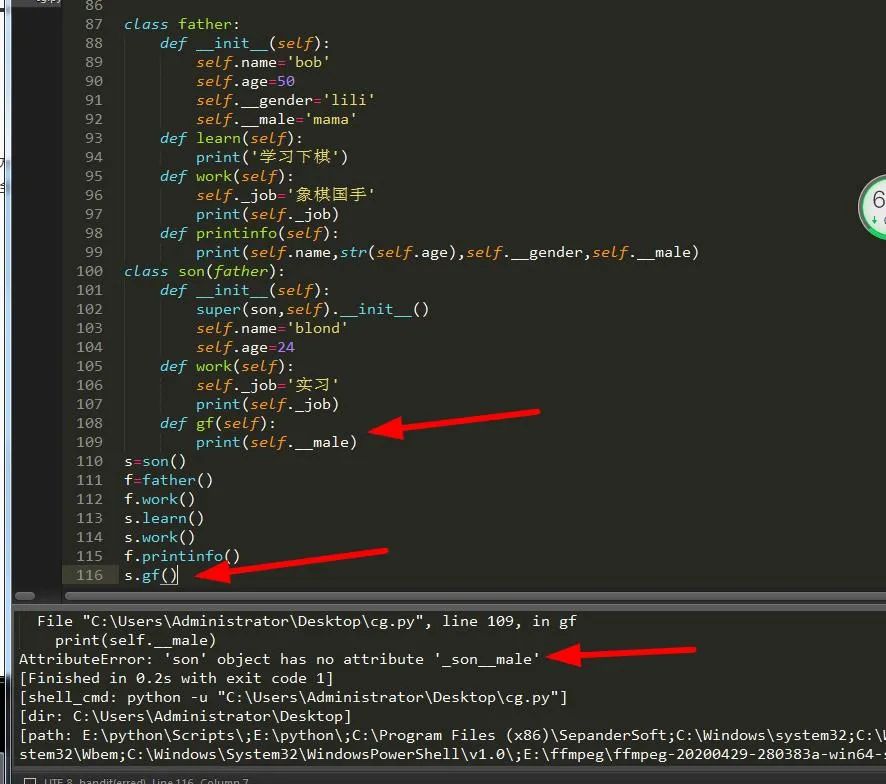Click the number 24 on line 104
This screenshot has height=784, width=886.
pyautogui.click(x=285, y=347)
